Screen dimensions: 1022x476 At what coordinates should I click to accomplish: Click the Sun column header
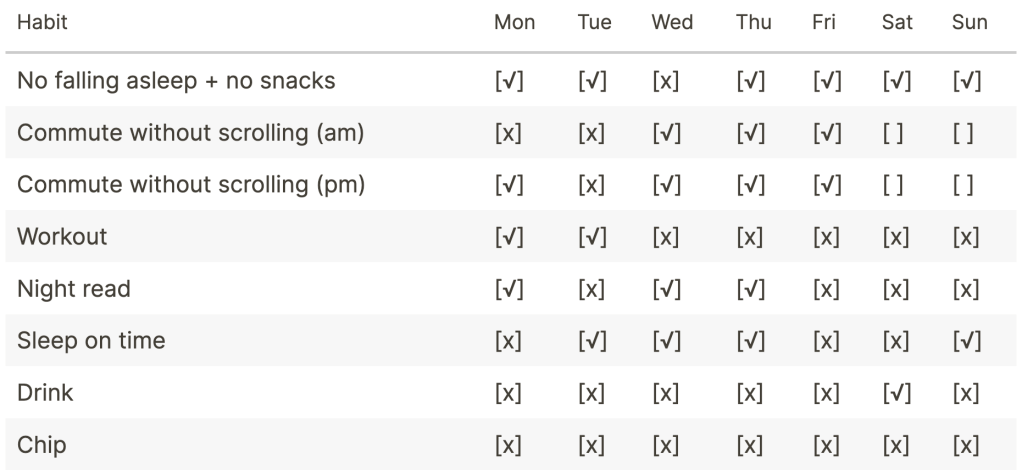click(970, 23)
